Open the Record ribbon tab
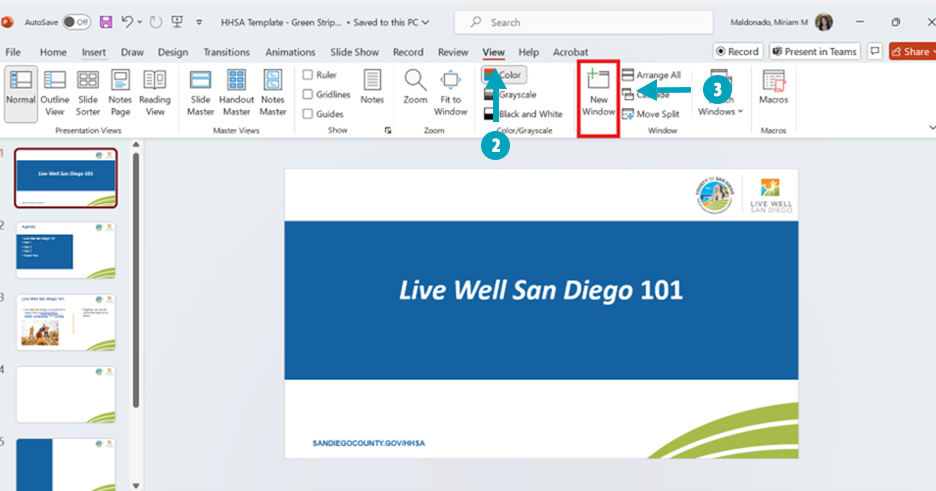Screen dimensions: 936x491 pos(408,52)
